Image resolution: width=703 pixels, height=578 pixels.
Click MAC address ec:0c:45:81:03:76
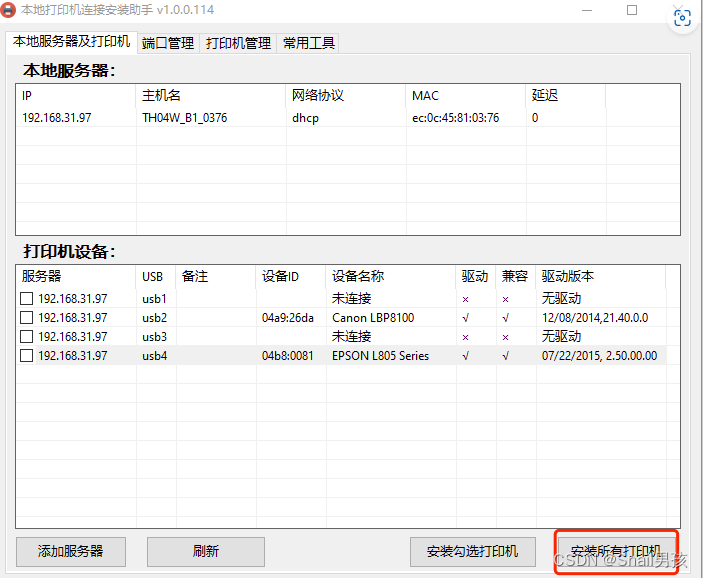456,118
